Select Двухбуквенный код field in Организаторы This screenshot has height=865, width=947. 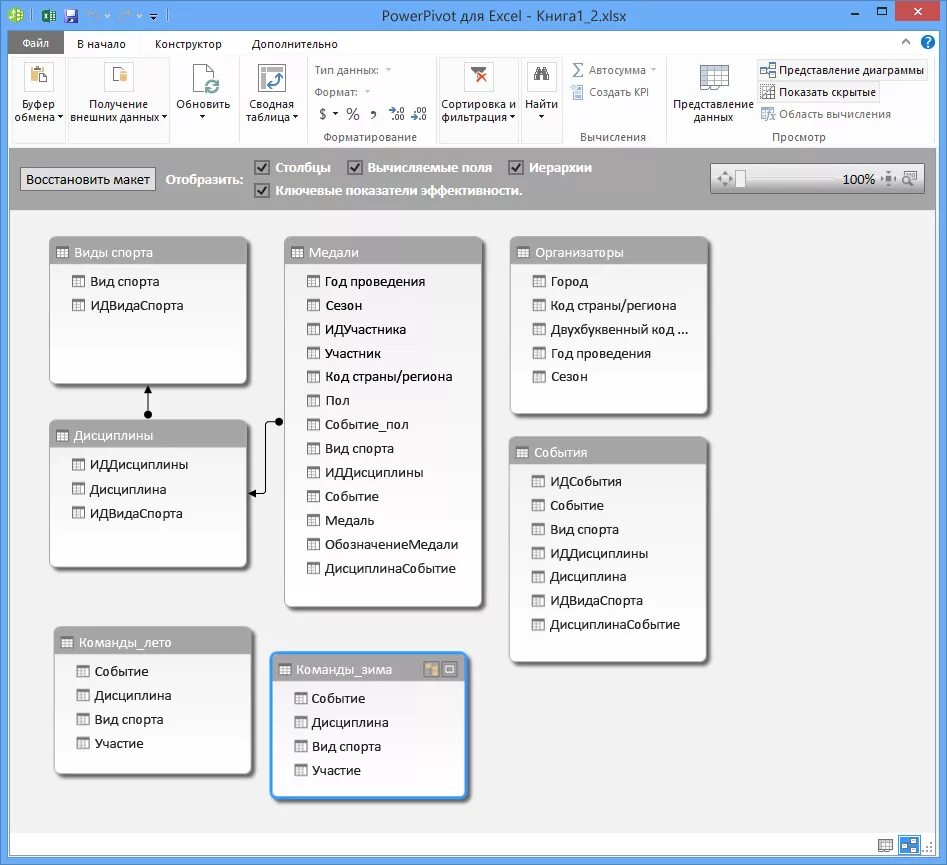pos(610,329)
